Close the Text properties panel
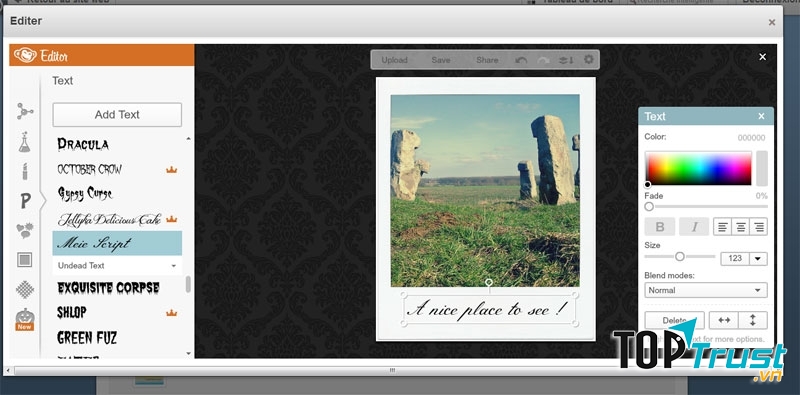 pyautogui.click(x=761, y=116)
